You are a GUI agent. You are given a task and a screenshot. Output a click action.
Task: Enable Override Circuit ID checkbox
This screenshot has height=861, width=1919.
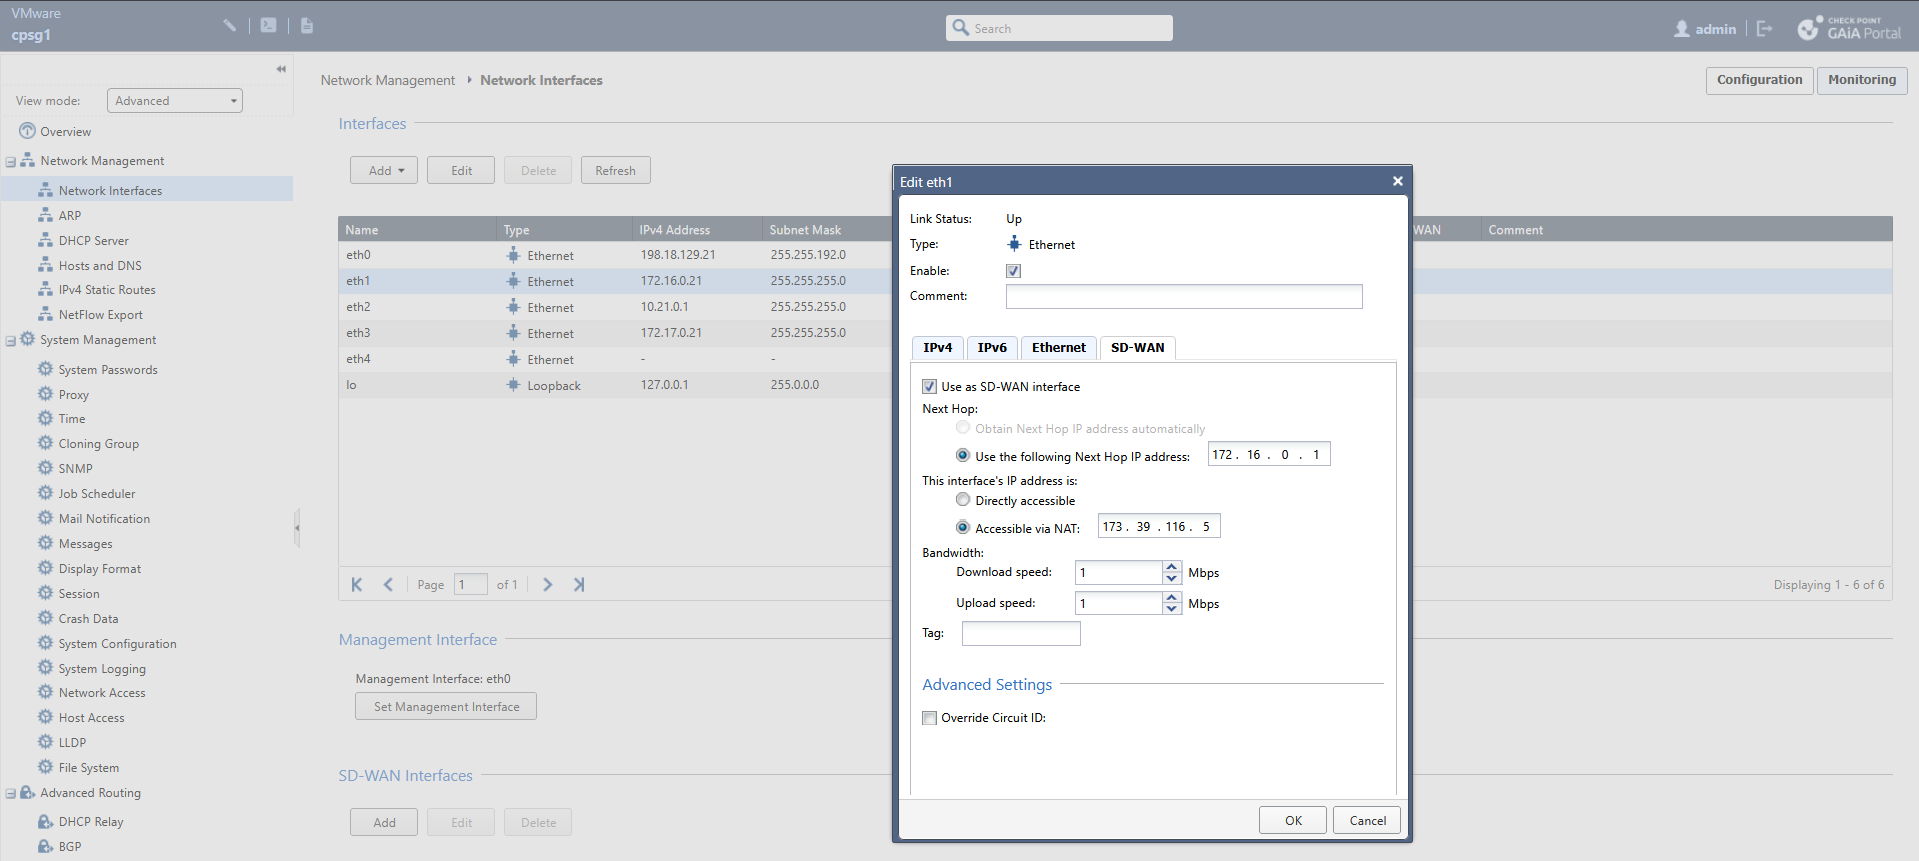pyautogui.click(x=930, y=718)
